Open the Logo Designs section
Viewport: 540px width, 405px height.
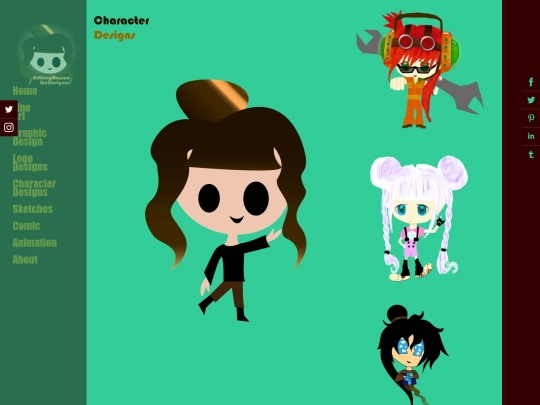tap(30, 163)
